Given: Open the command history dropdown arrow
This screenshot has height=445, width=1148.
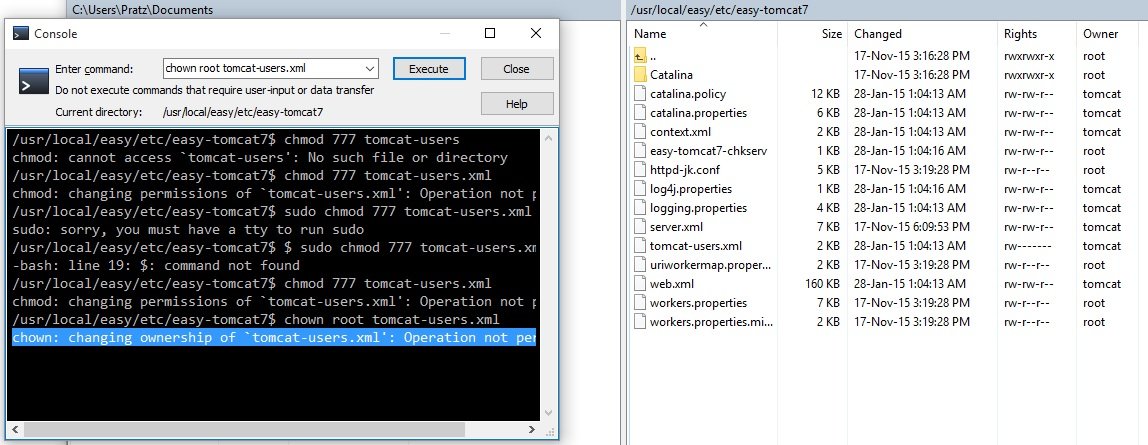Looking at the screenshot, I should coord(371,69).
